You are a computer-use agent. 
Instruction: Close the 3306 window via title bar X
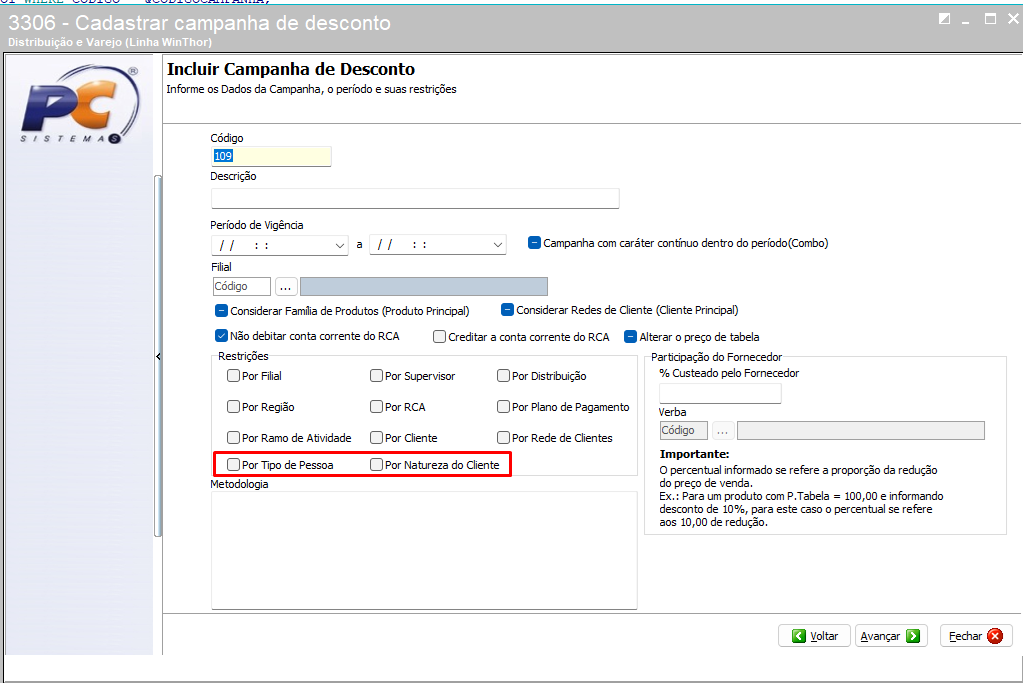click(1013, 19)
